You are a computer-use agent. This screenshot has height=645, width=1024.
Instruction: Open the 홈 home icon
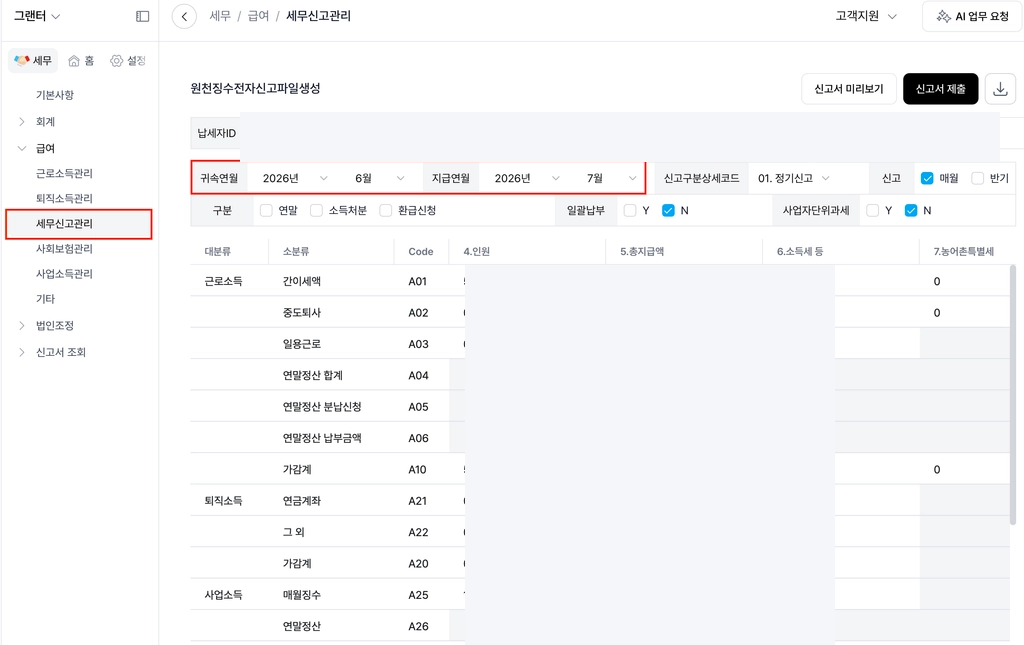(x=74, y=61)
